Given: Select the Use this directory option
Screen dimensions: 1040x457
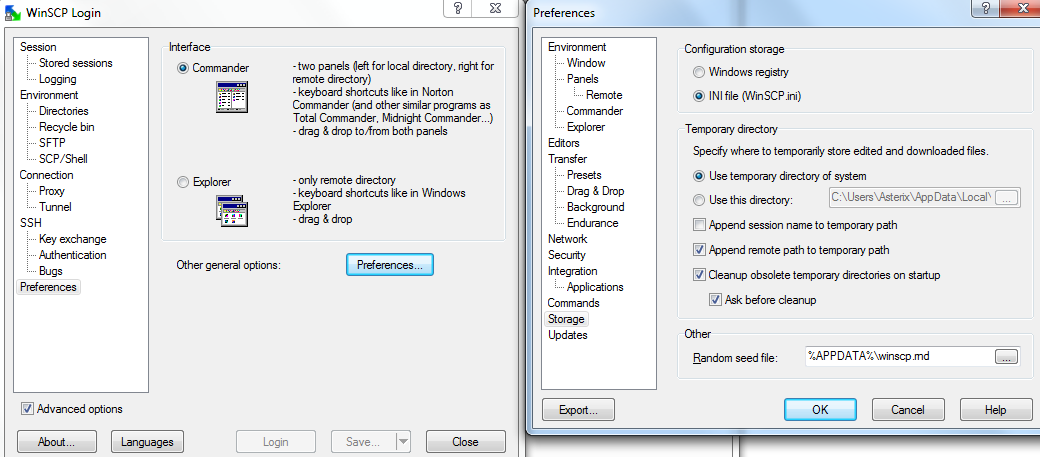Looking at the screenshot, I should tap(698, 200).
